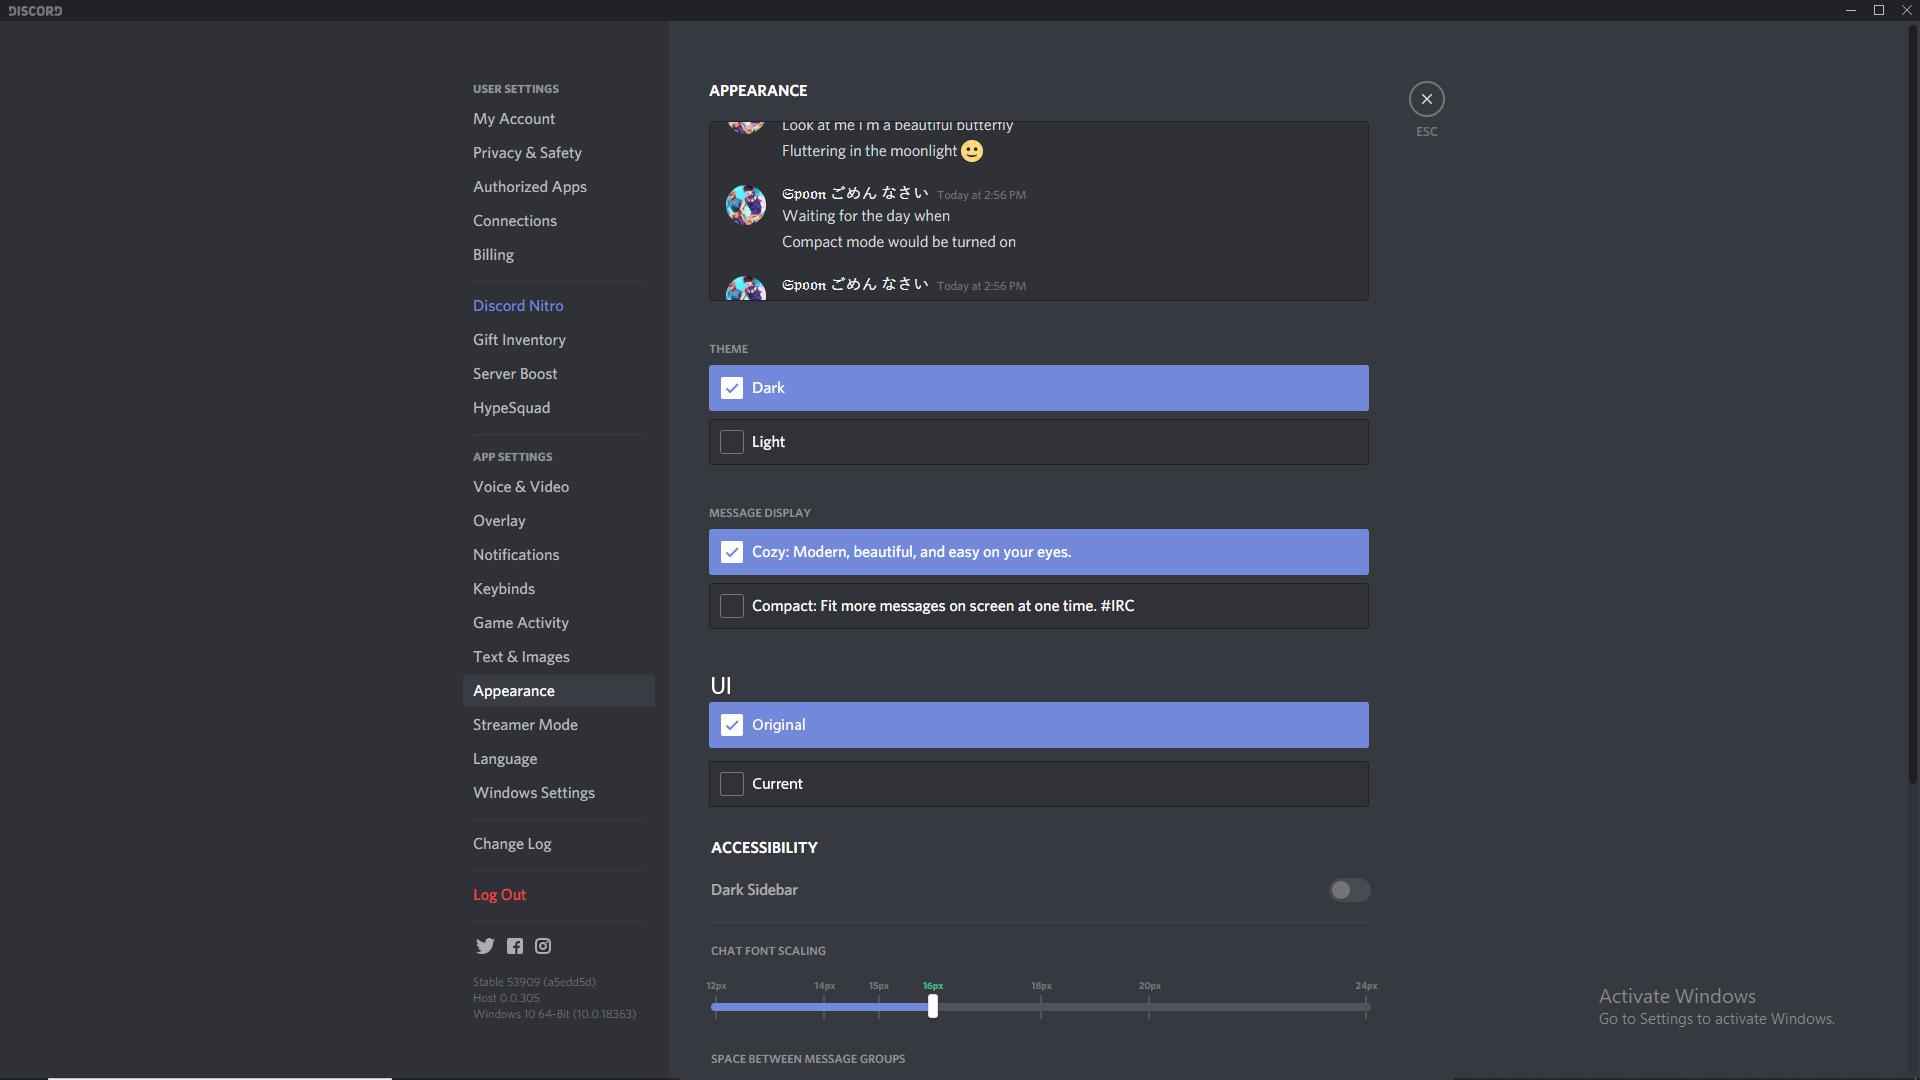Open Notifications settings
1920x1080 pixels.
[x=516, y=554]
